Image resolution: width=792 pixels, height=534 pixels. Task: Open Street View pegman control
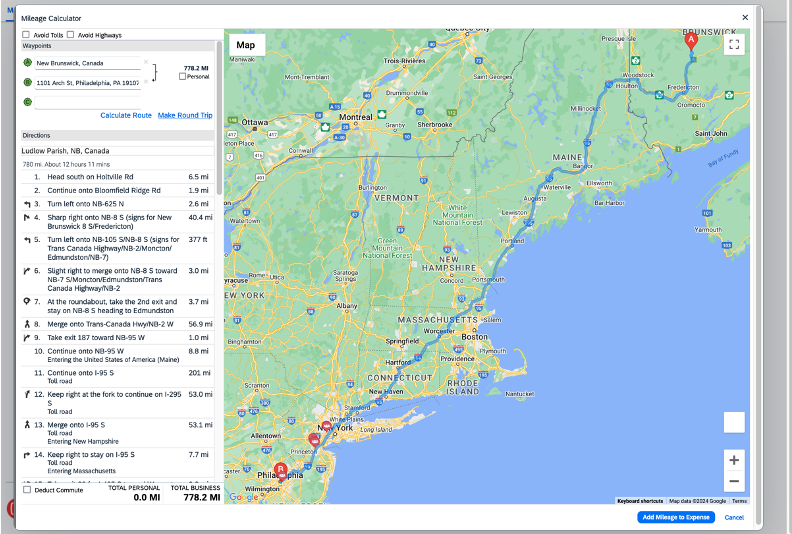[734, 422]
